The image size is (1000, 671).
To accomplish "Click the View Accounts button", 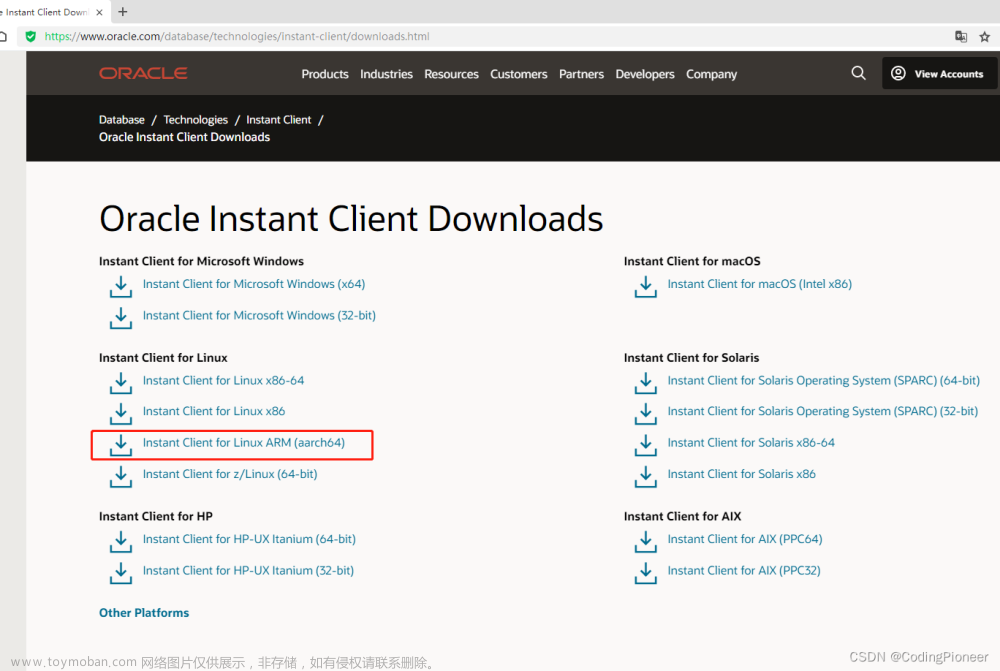I will click(939, 73).
